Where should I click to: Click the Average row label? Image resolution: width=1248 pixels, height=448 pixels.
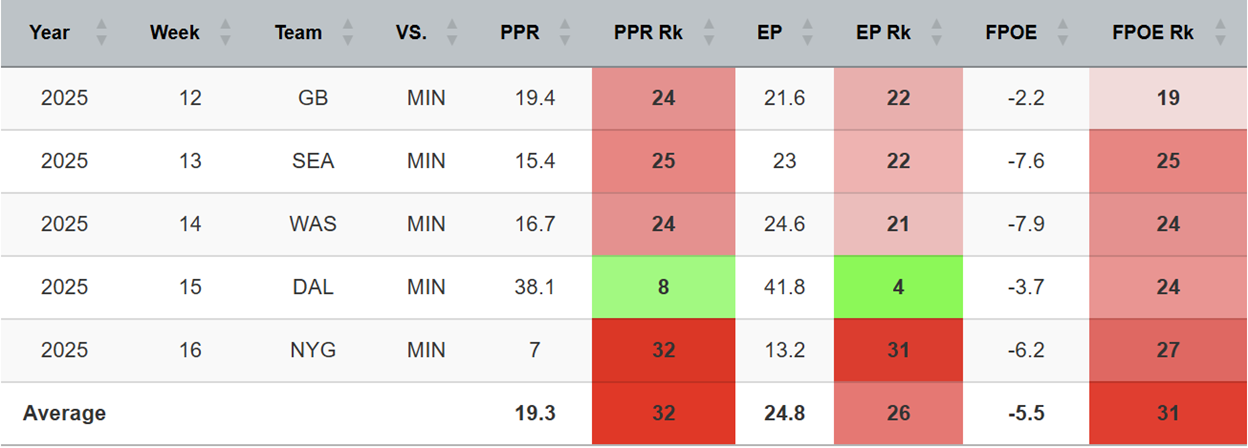click(x=64, y=413)
